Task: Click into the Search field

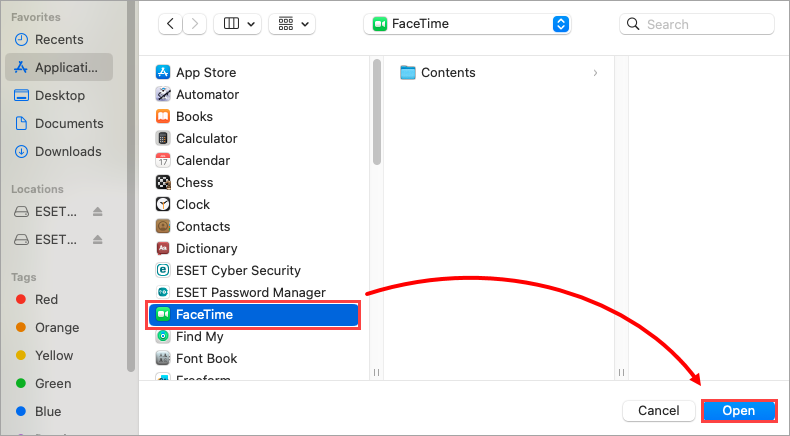Action: point(697,24)
